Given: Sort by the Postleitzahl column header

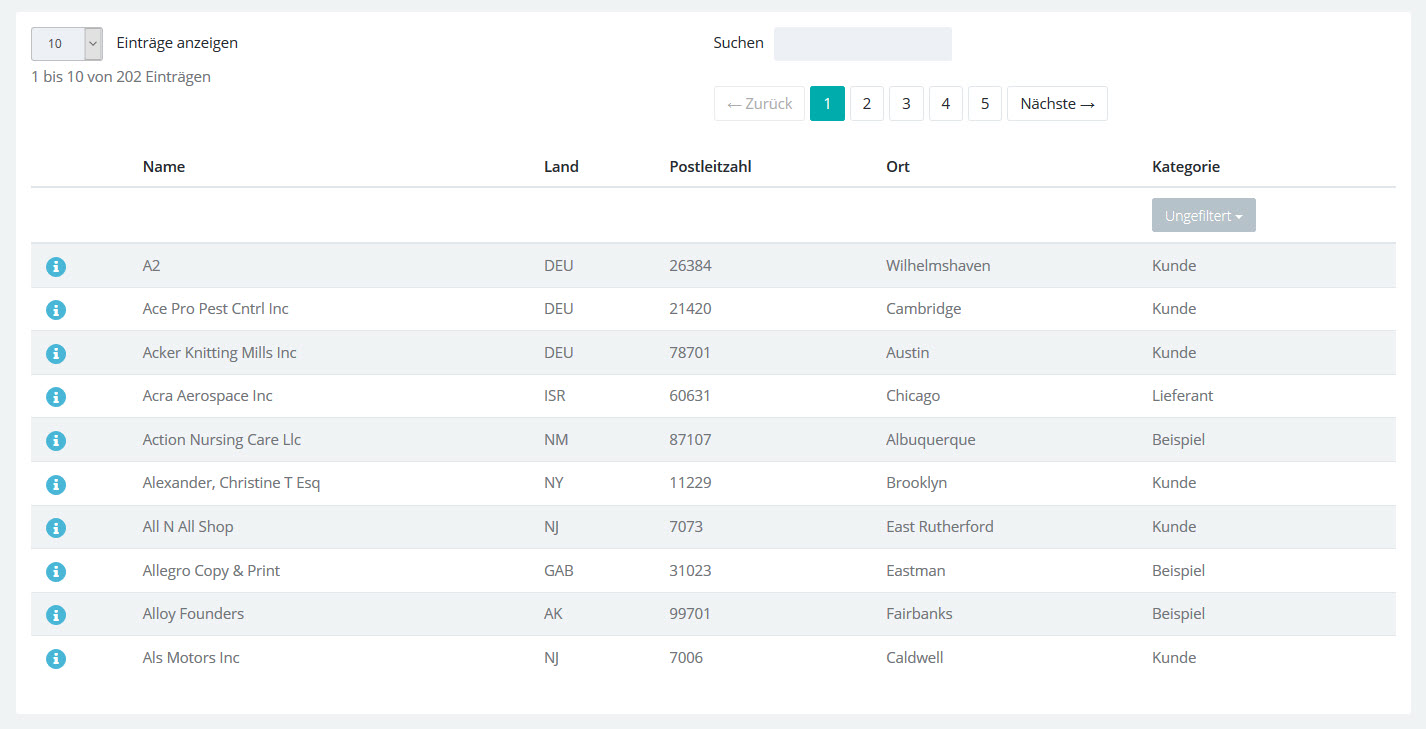Looking at the screenshot, I should point(710,167).
